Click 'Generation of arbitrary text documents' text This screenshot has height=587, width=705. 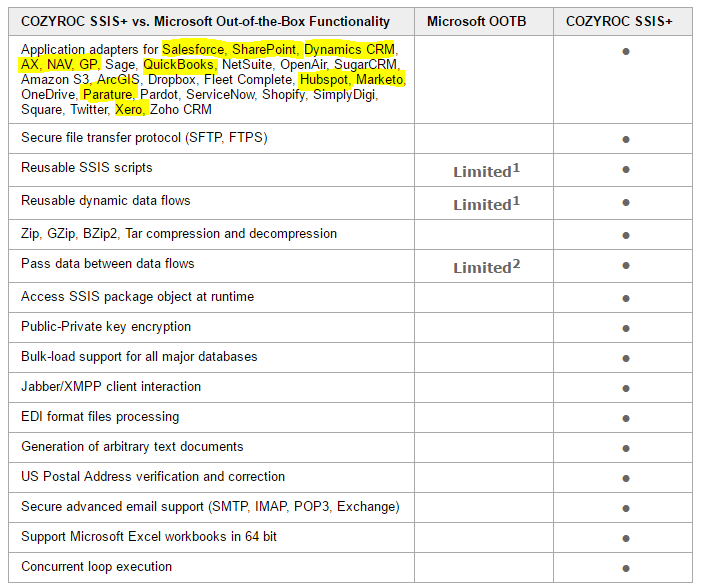(132, 447)
